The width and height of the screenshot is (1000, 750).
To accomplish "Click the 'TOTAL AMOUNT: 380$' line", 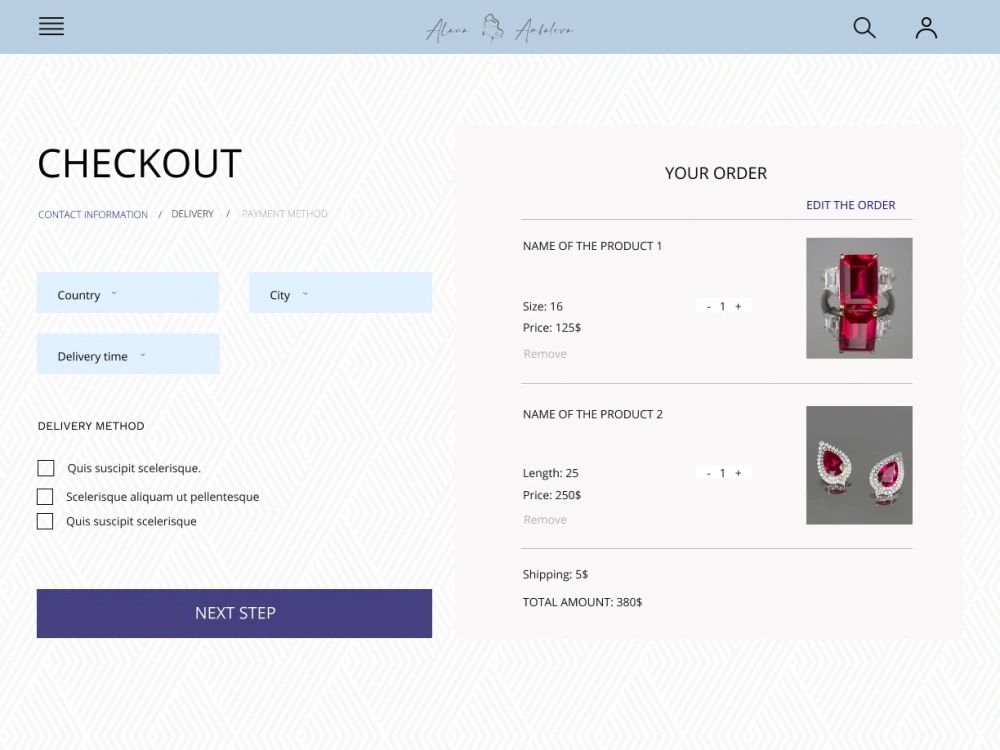I will tap(582, 602).
